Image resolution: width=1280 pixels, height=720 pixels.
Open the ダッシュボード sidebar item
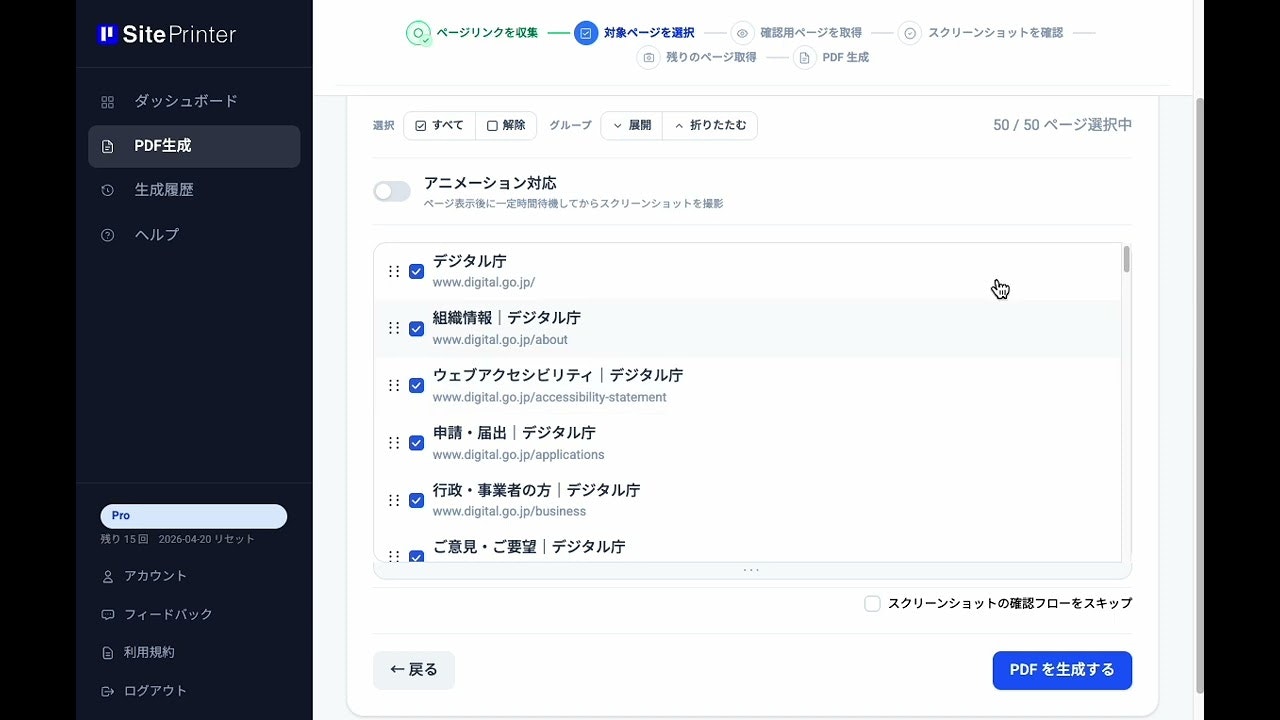(194, 101)
